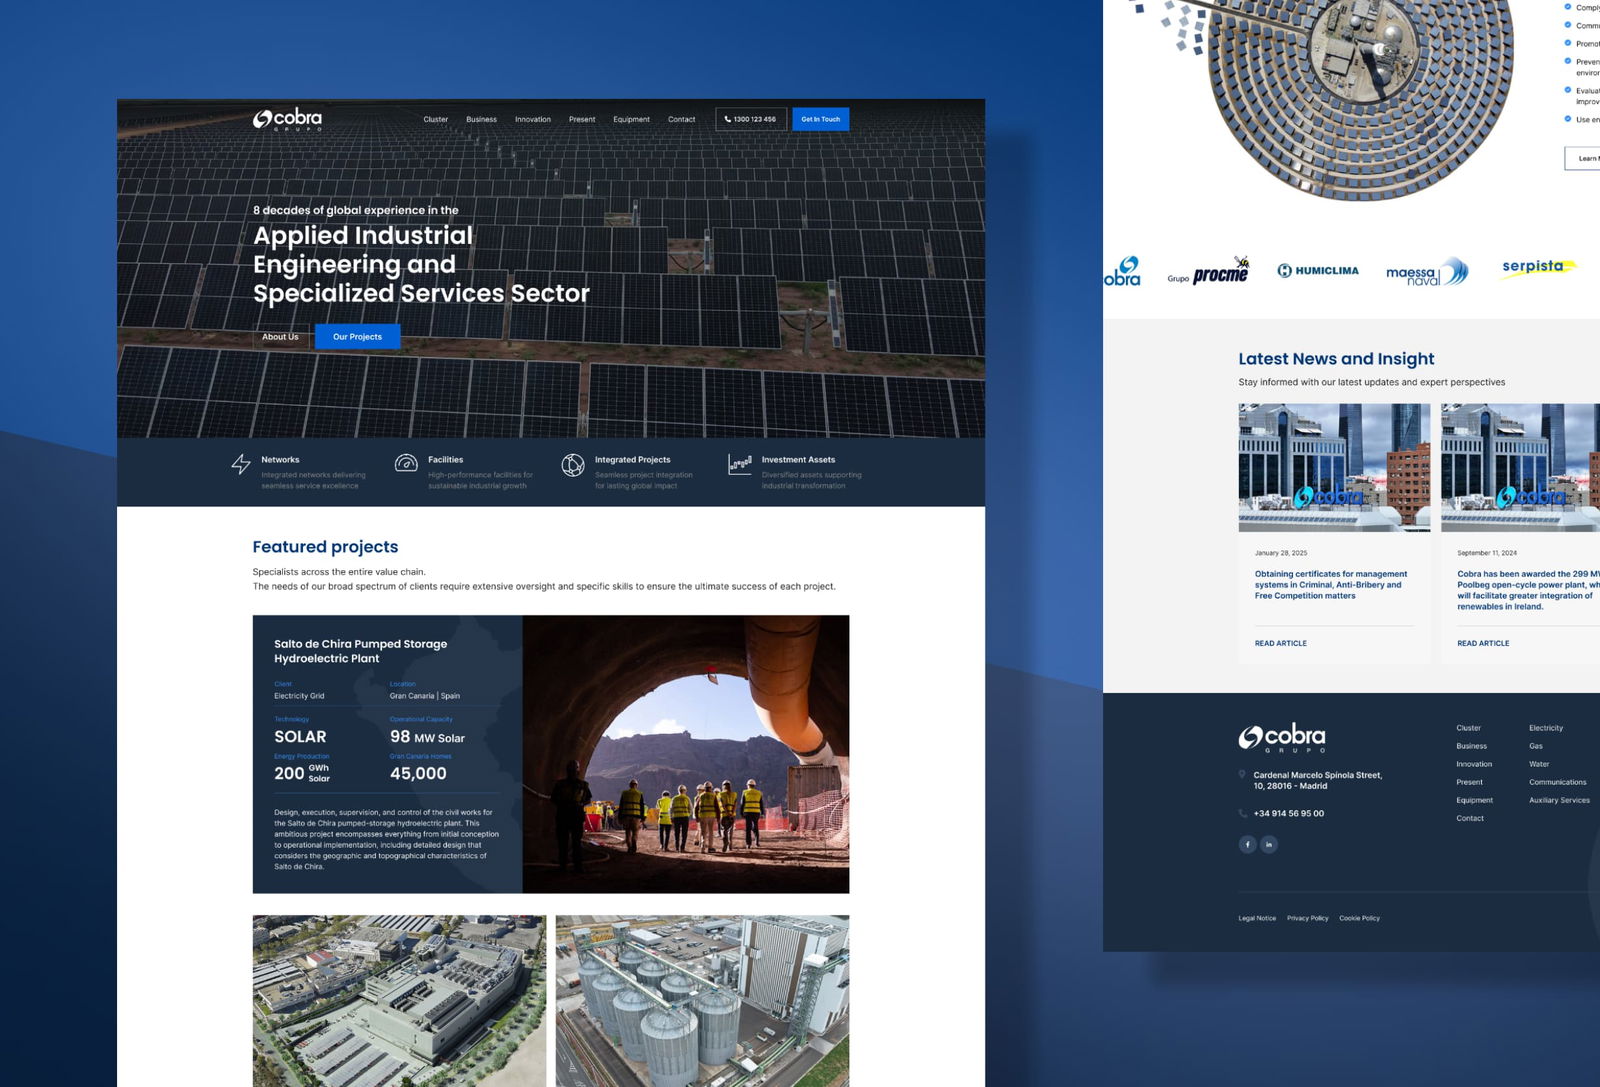1600x1087 pixels.
Task: Open the Privacy Policy footer link
Action: [x=1308, y=918]
